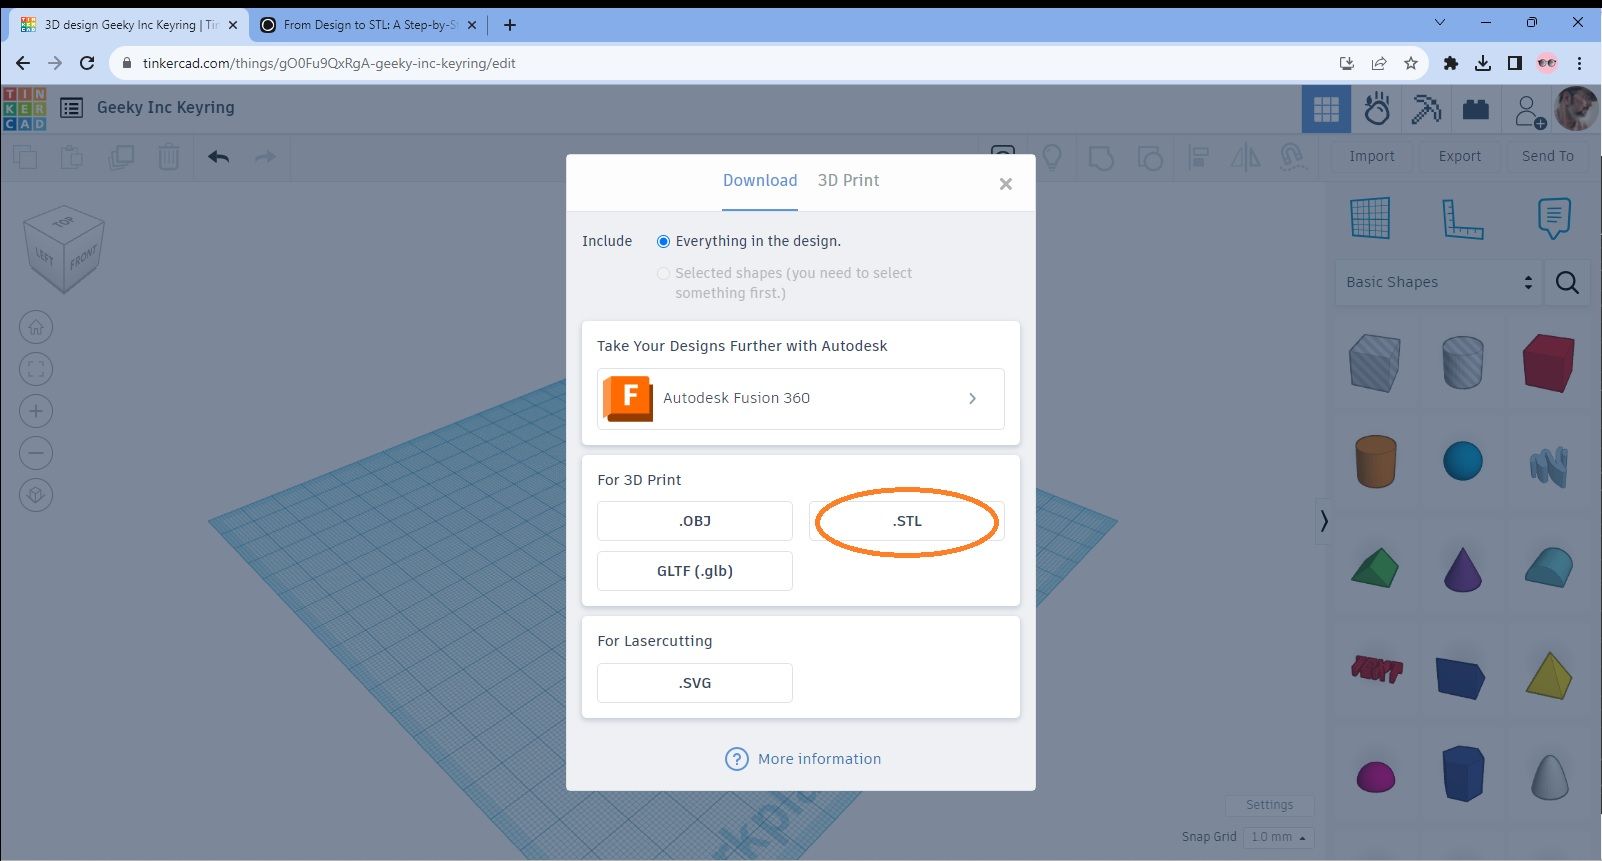Select the orange Cylinder shape
The height and width of the screenshot is (861, 1602).
point(1376,461)
